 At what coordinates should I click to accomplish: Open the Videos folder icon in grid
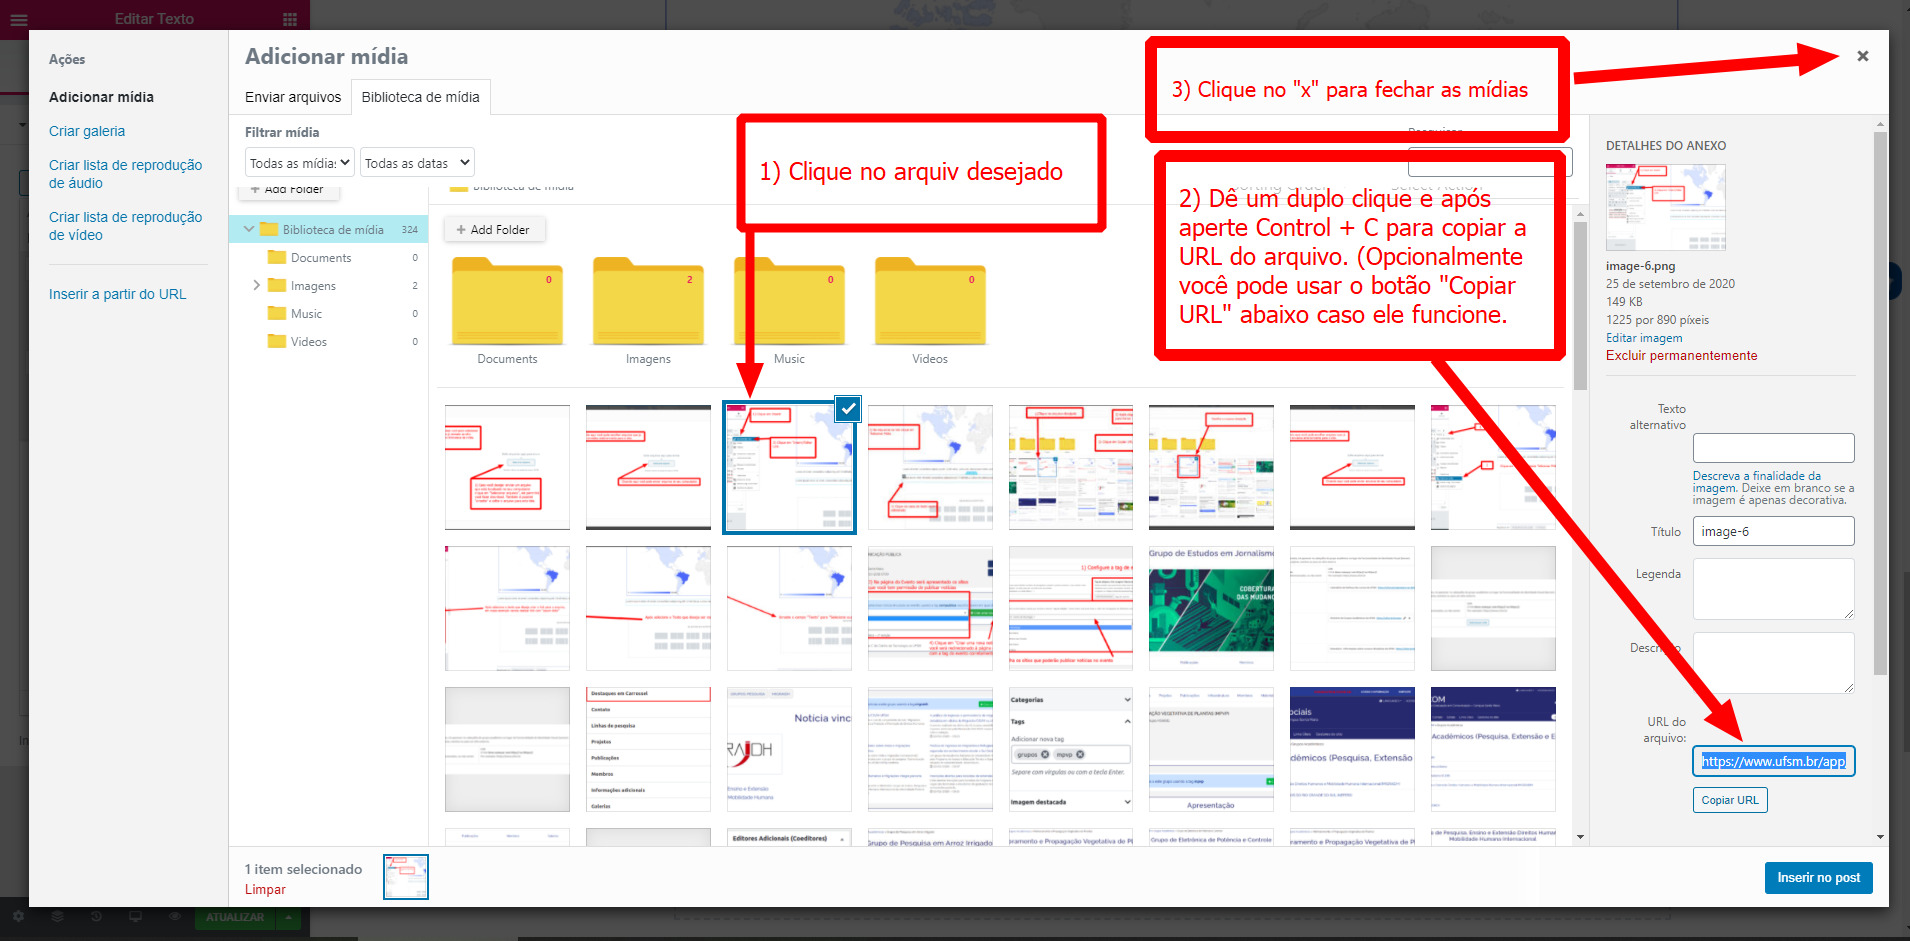pos(929,301)
